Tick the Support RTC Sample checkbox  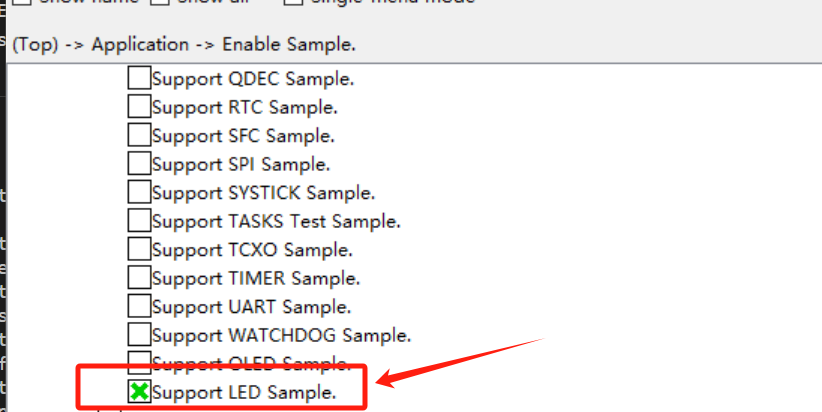(139, 106)
